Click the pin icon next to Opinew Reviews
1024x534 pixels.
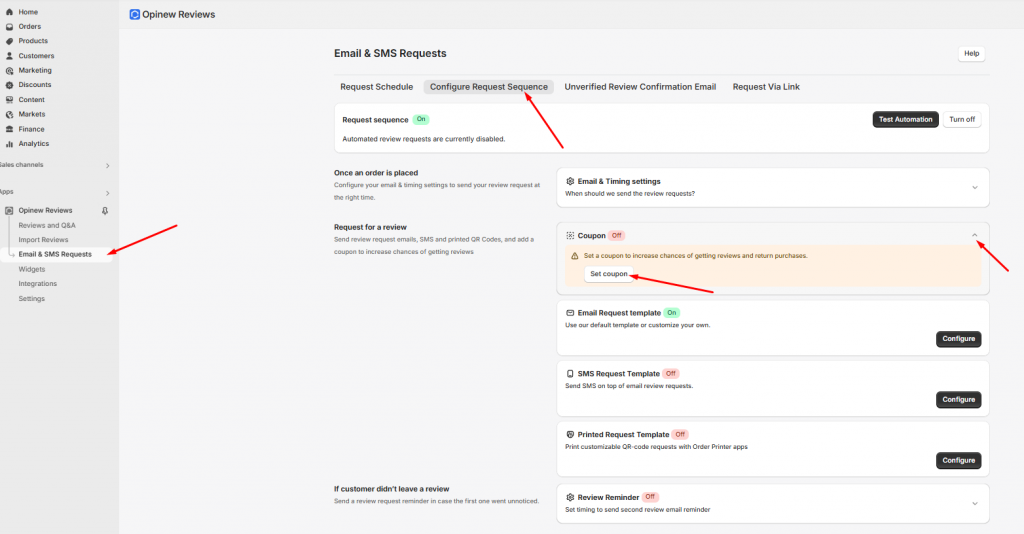pos(104,211)
